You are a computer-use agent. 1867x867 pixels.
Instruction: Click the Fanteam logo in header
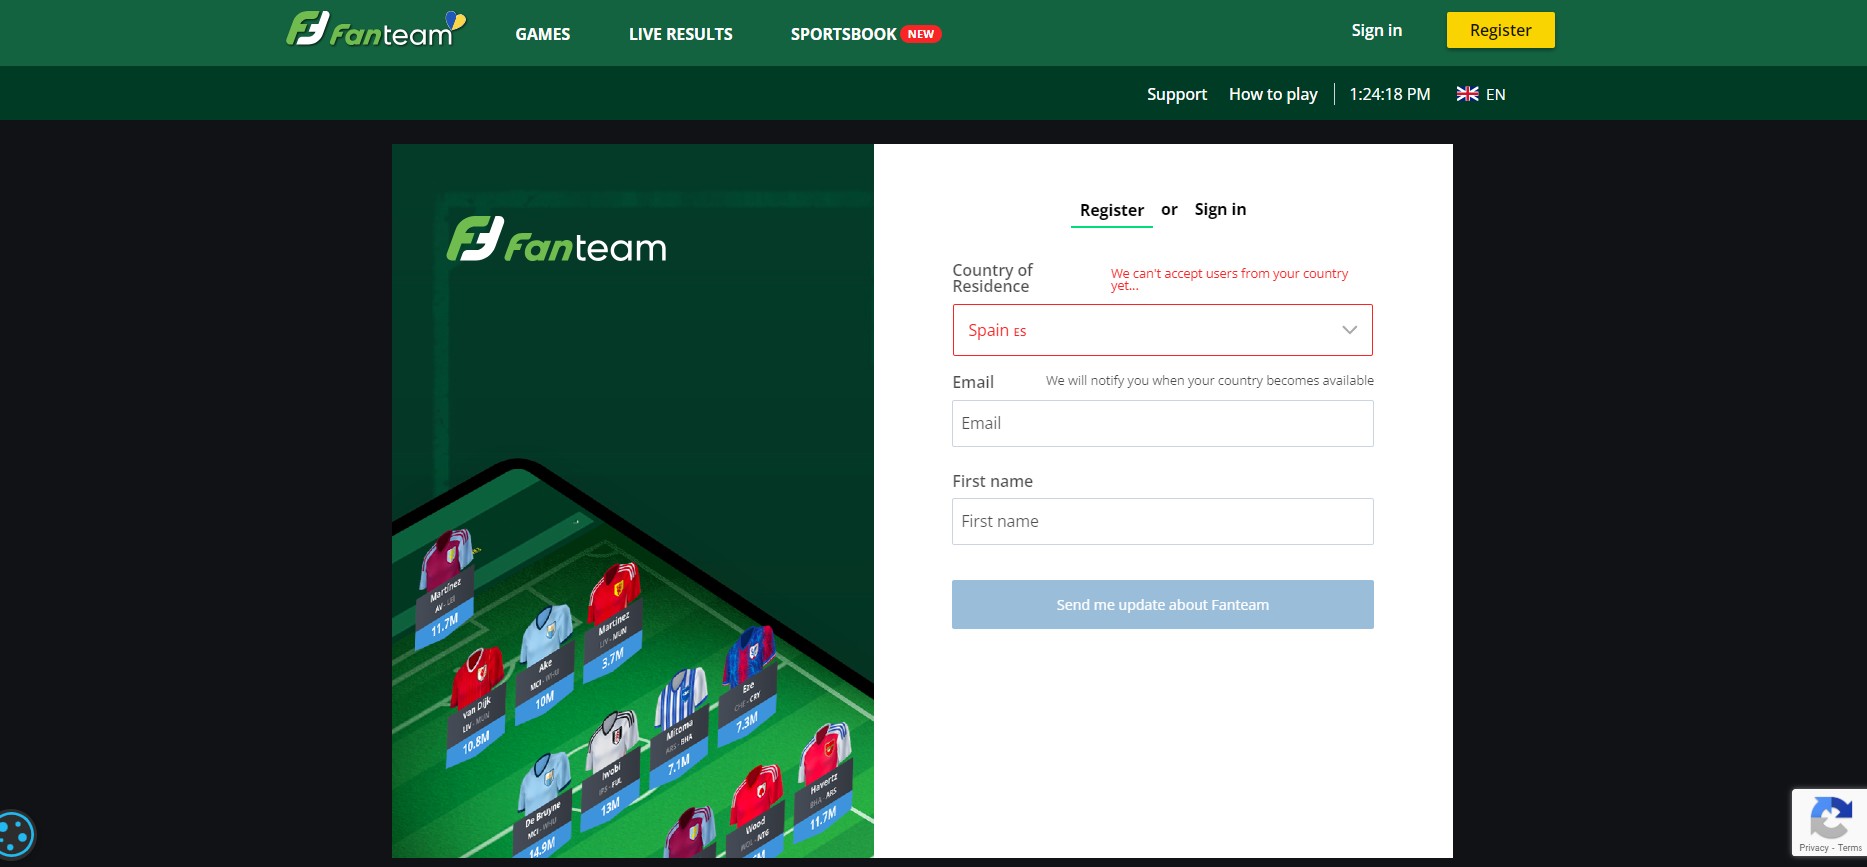[376, 30]
